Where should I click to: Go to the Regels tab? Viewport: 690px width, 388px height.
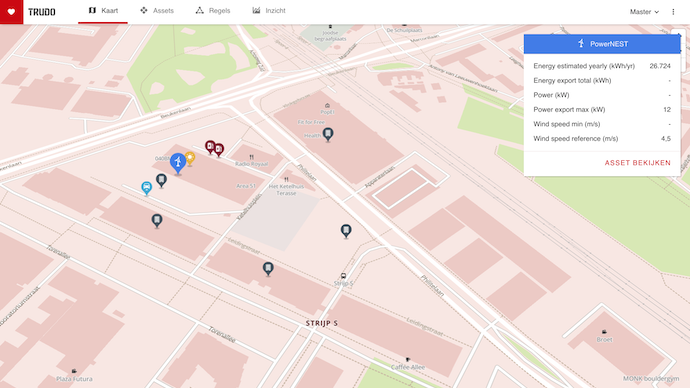[213, 11]
